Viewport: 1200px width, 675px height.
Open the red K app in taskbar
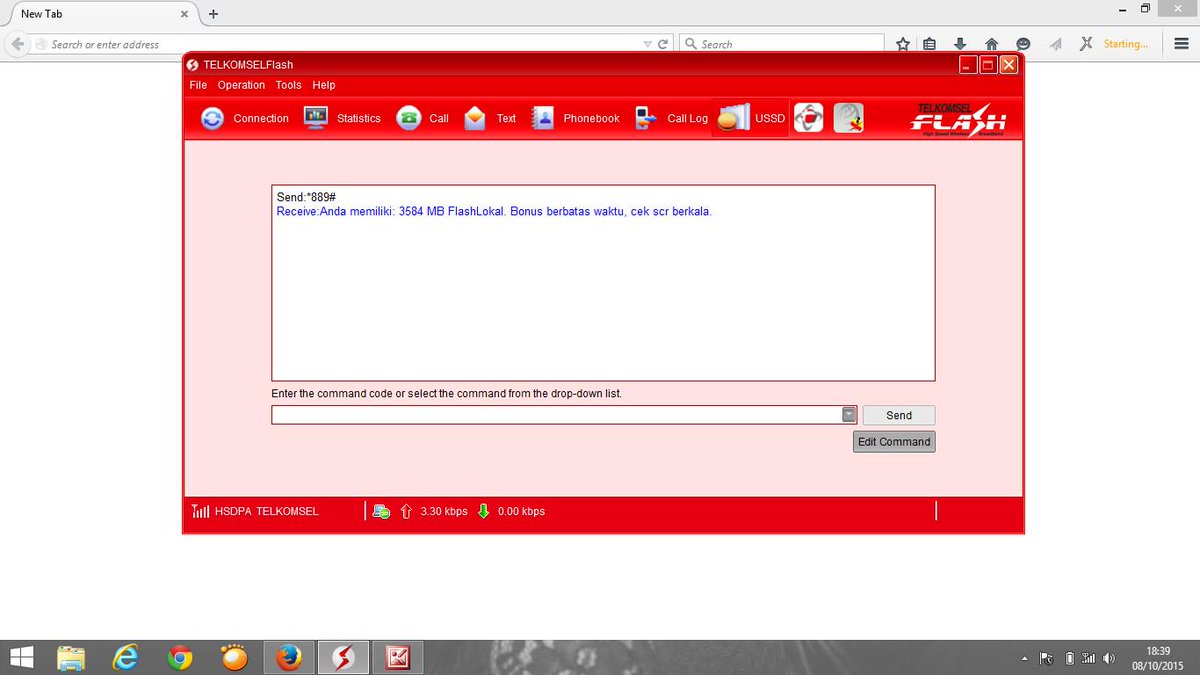tap(397, 657)
